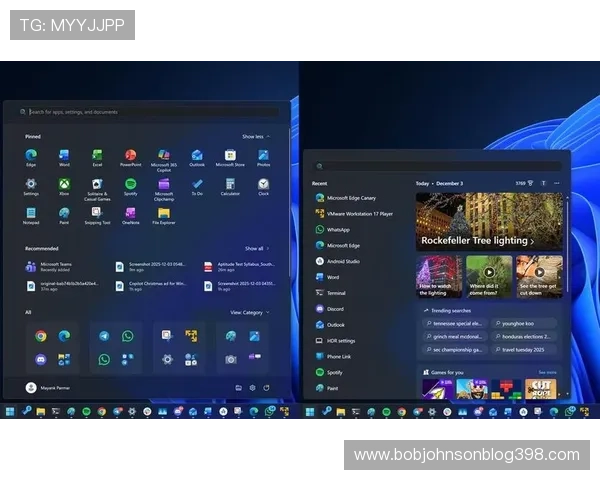The width and height of the screenshot is (600, 480).
Task: Open pinned PowerPoint app
Action: [130, 158]
